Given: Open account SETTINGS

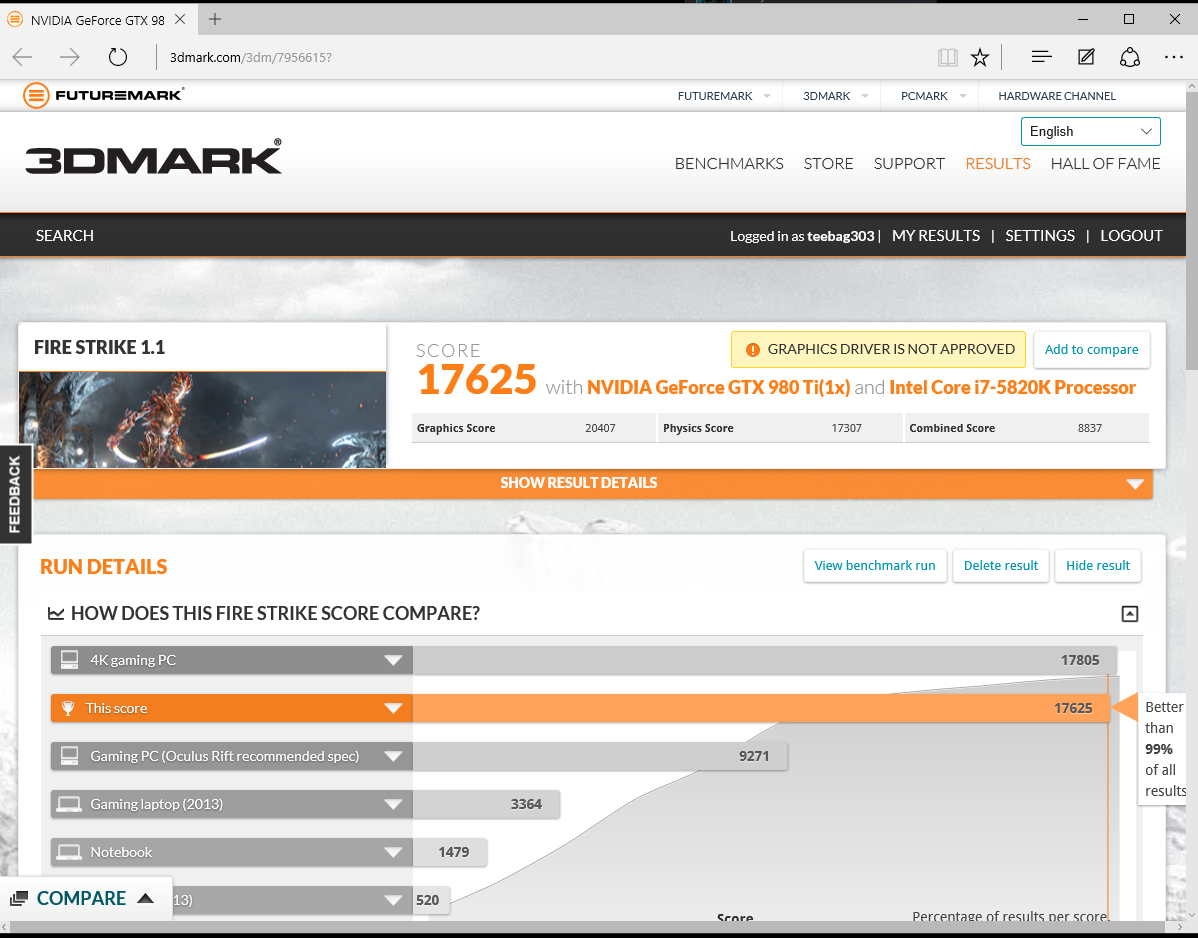Looking at the screenshot, I should click(1040, 235).
